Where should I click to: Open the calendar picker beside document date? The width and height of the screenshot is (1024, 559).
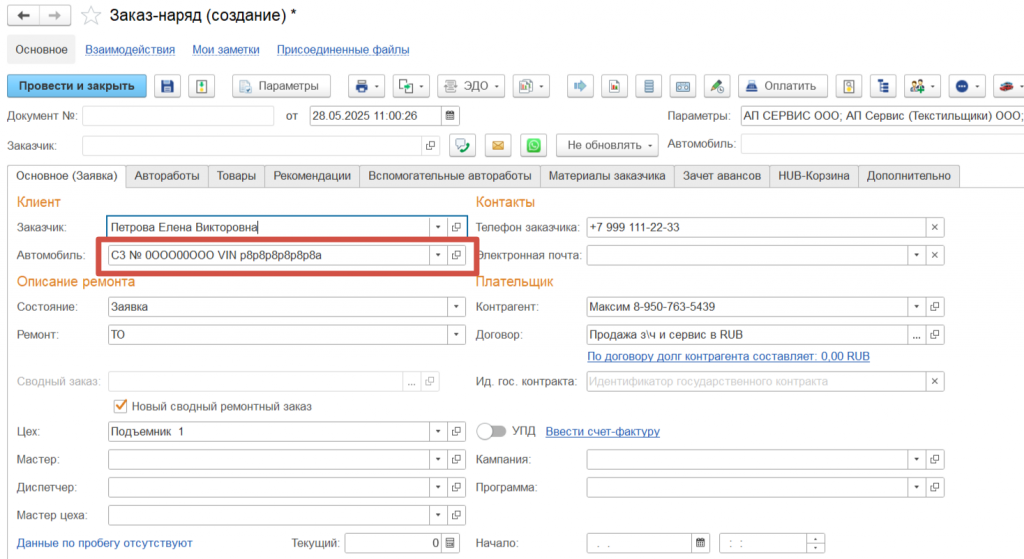click(450, 116)
